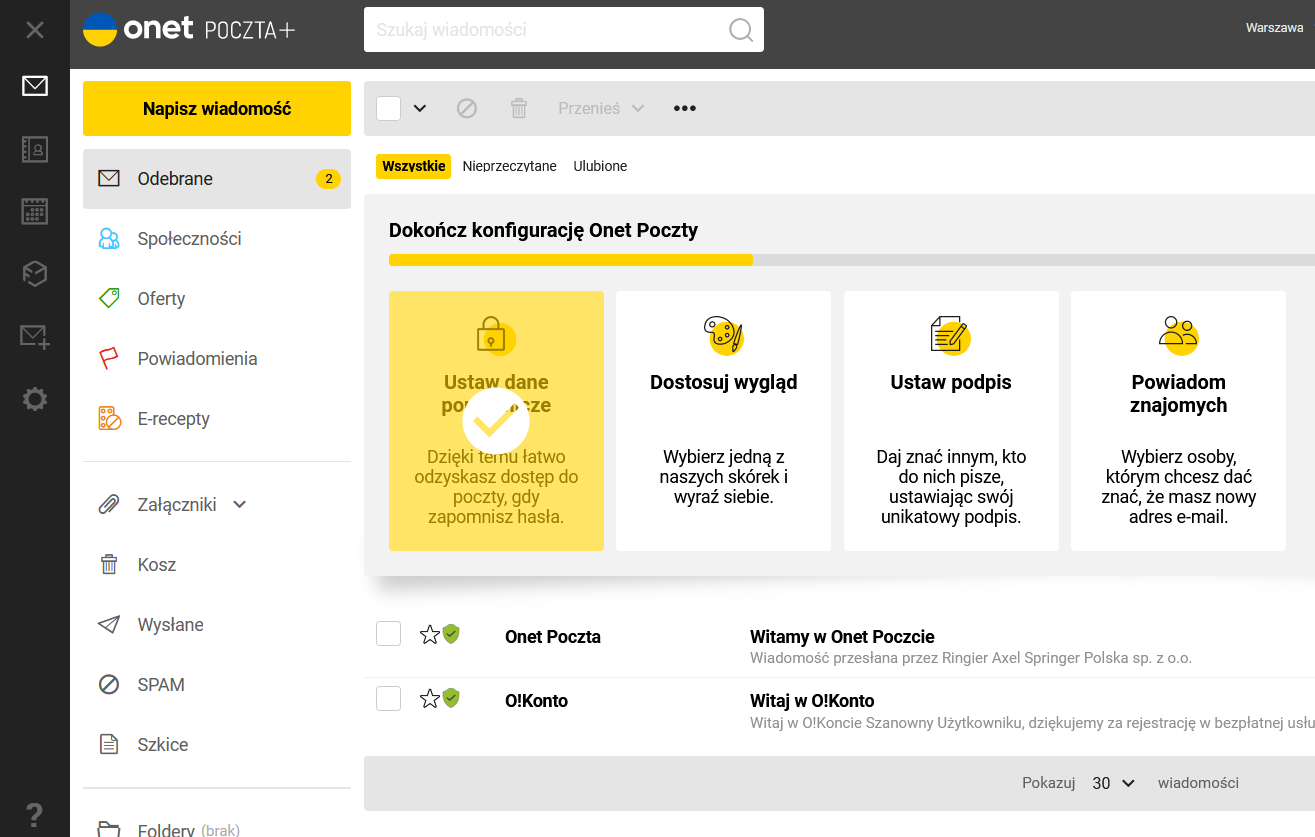Open the three-dots more actions menu
1315x837 pixels.
pyautogui.click(x=685, y=108)
